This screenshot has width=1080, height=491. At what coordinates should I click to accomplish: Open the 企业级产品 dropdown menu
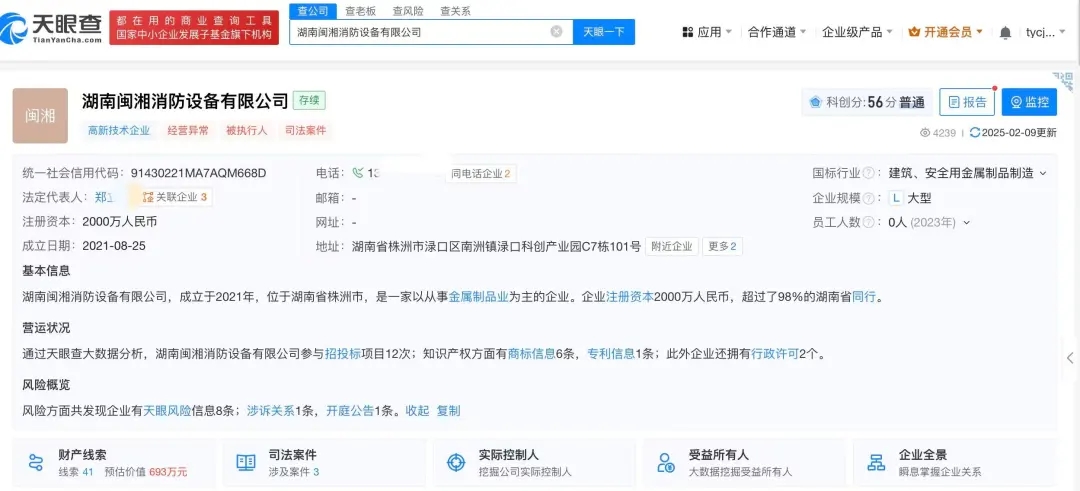[x=857, y=32]
